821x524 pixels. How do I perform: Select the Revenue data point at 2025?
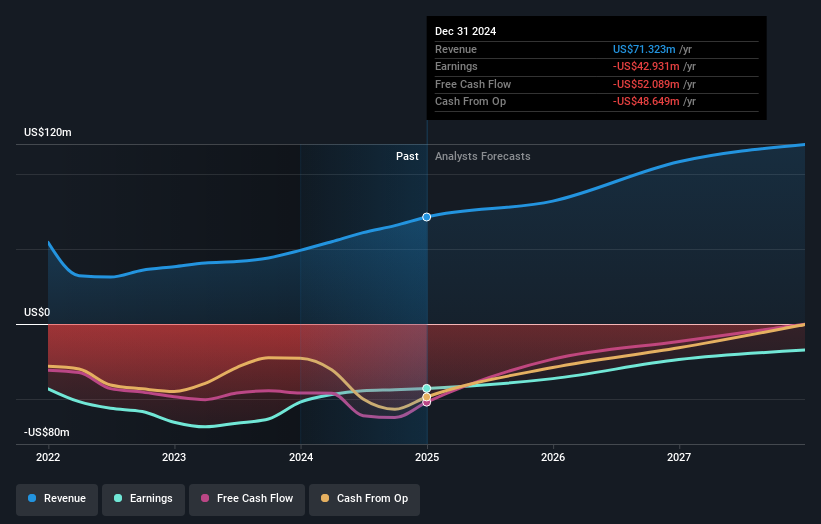point(427,217)
